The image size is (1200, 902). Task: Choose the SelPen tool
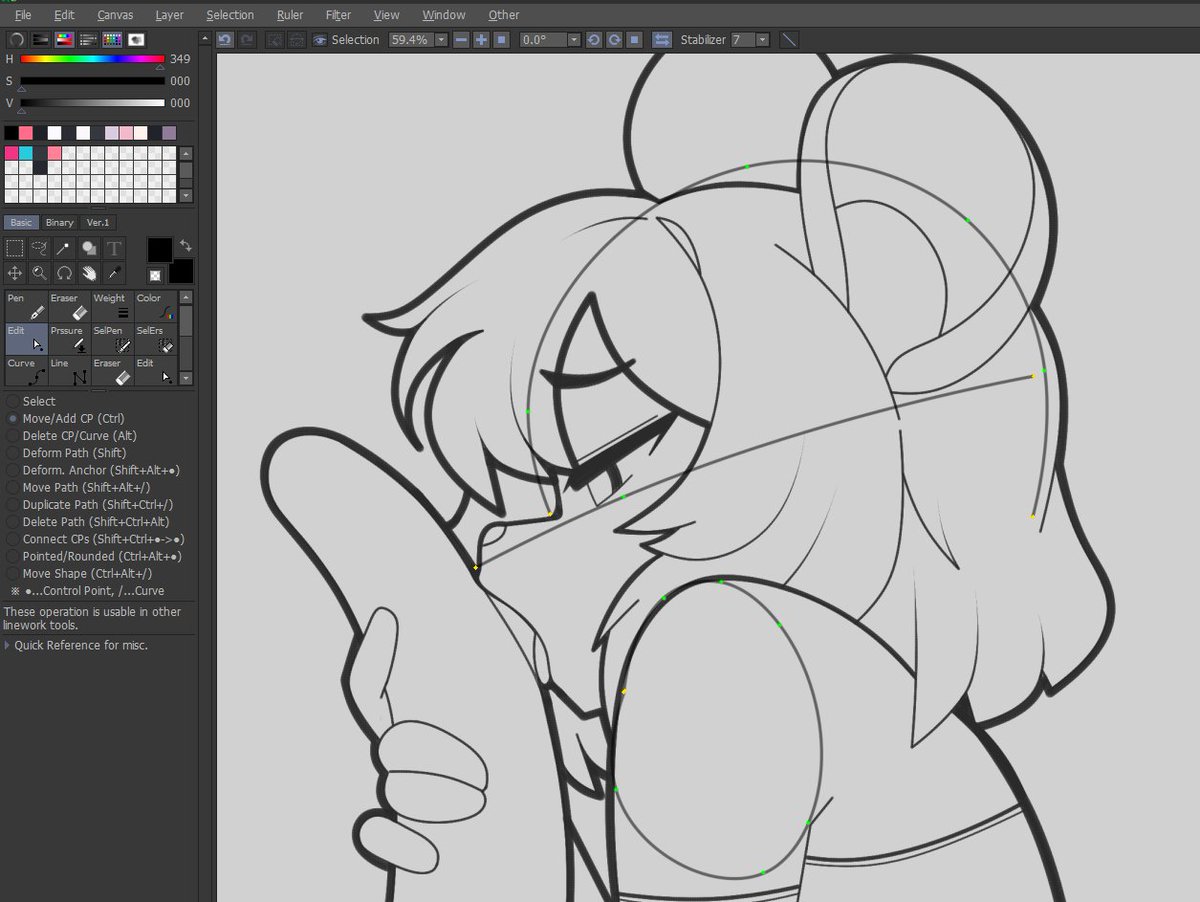coord(111,339)
